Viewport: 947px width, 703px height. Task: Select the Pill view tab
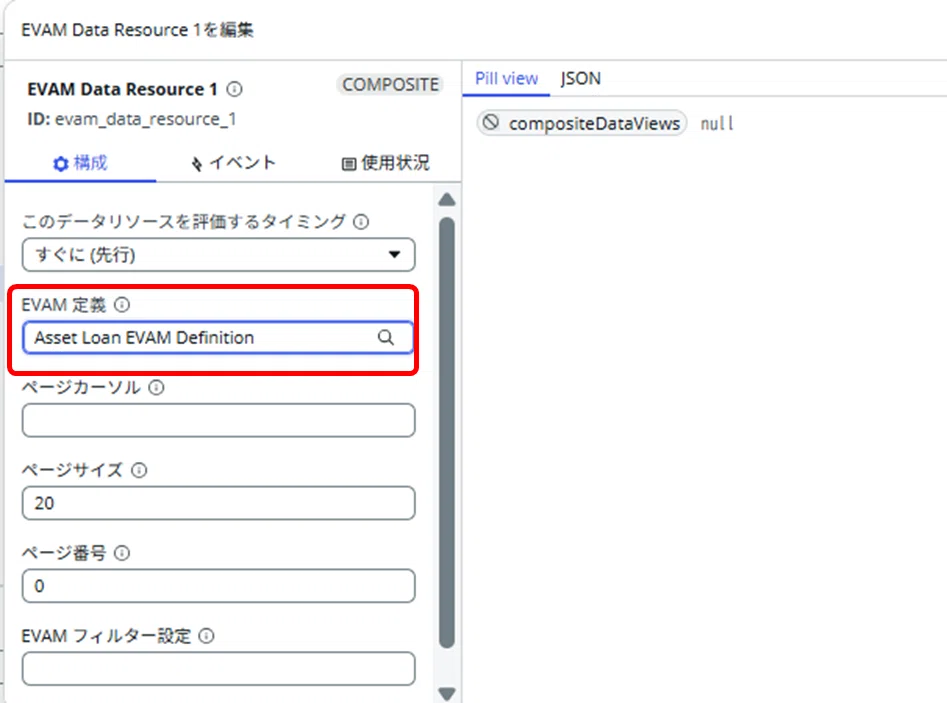(506, 79)
